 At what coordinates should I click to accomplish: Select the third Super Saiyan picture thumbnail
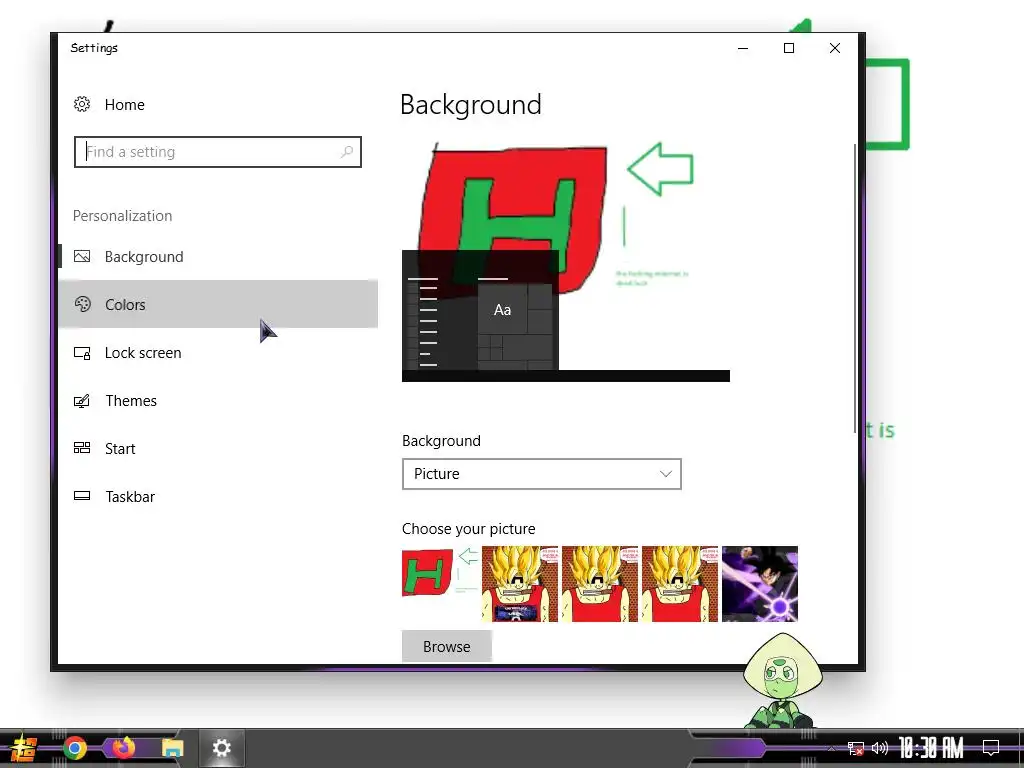pyautogui.click(x=680, y=584)
